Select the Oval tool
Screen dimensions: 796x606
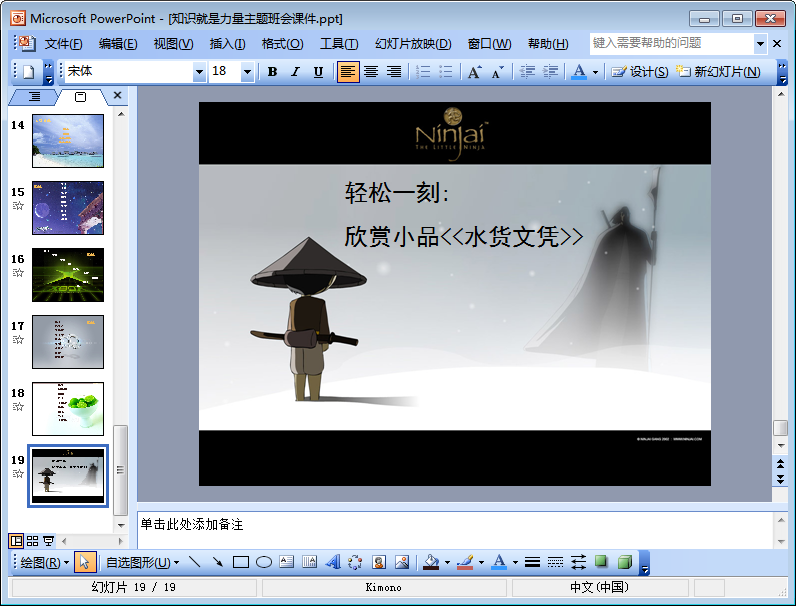264,562
